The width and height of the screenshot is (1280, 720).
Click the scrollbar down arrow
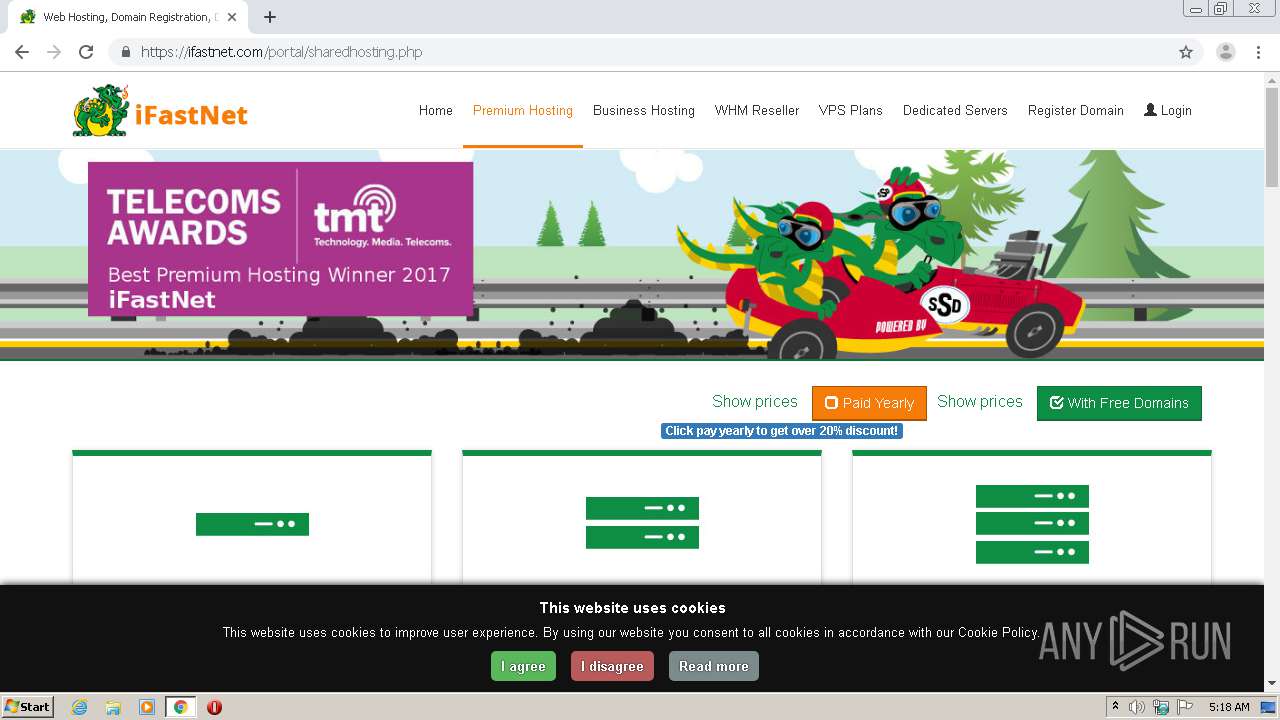tap(1272, 684)
